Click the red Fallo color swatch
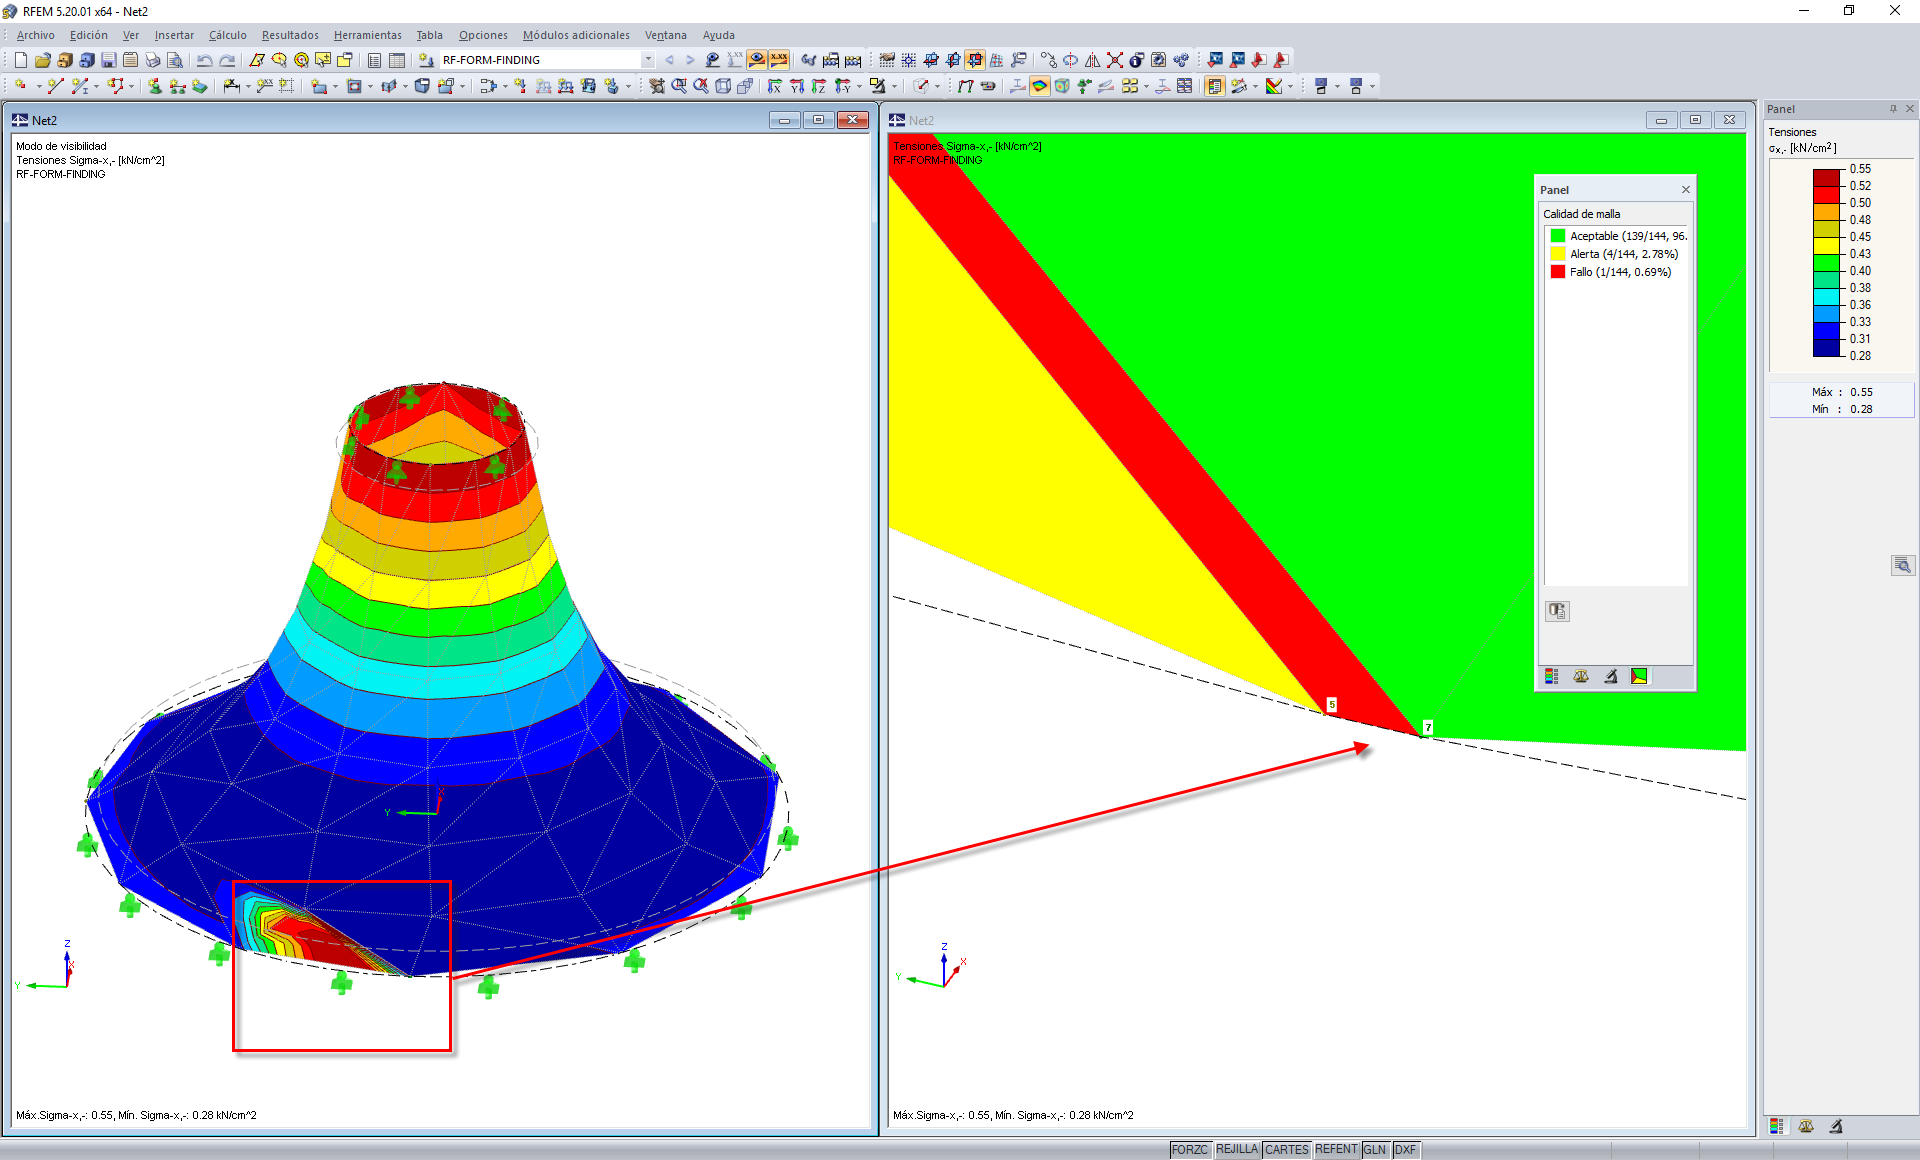This screenshot has width=1920, height=1160. [1557, 272]
